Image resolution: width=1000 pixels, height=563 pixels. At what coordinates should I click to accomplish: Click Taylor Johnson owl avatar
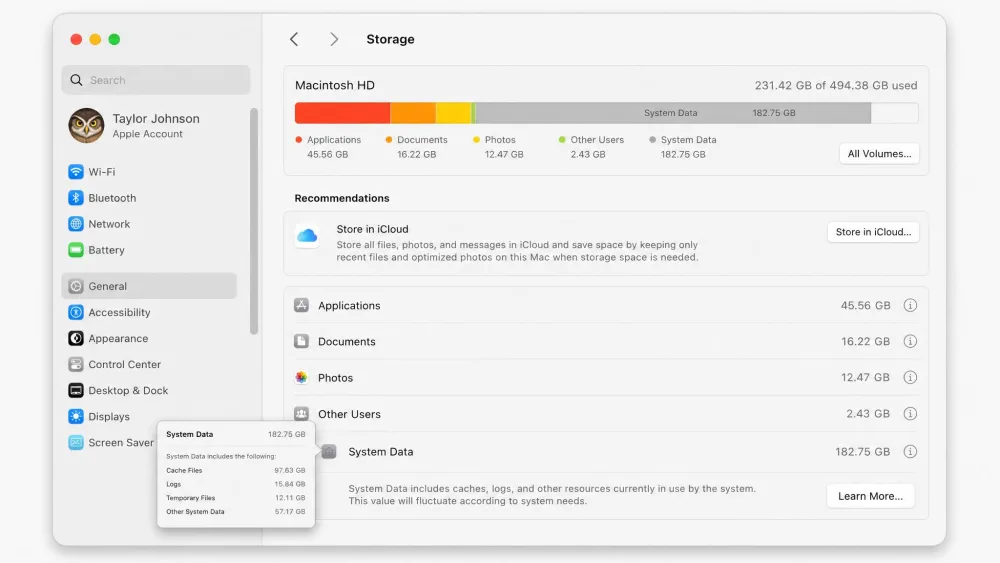point(86,126)
